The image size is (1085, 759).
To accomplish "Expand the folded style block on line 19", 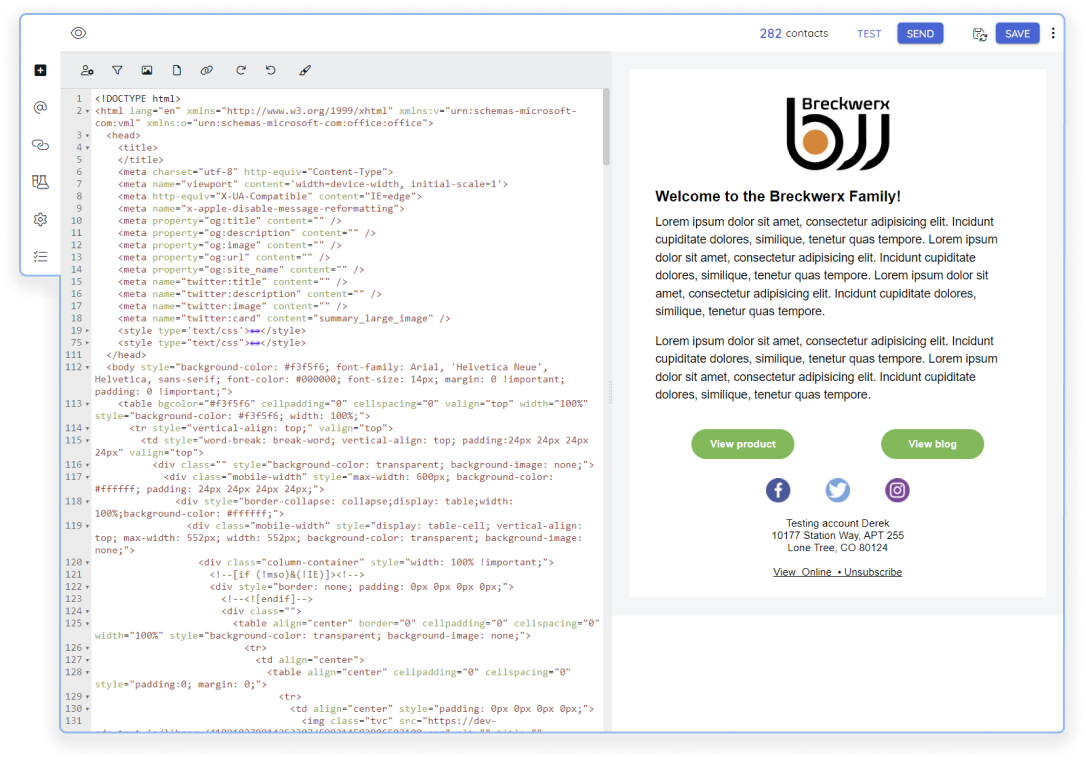I will 87,331.
